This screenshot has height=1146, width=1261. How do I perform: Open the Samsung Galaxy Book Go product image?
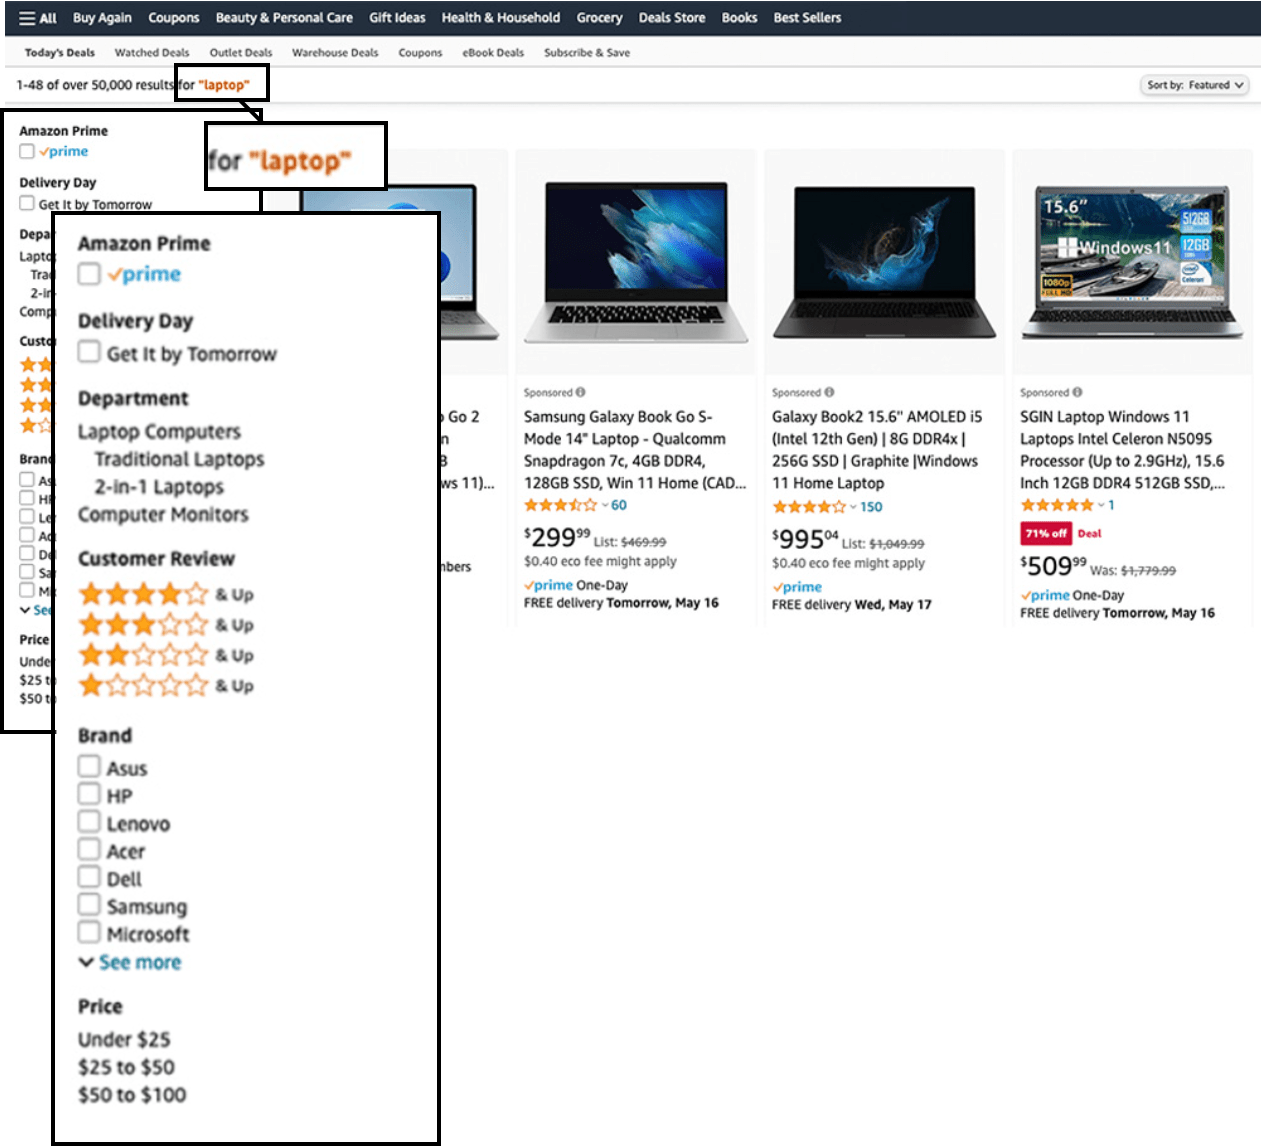click(635, 262)
